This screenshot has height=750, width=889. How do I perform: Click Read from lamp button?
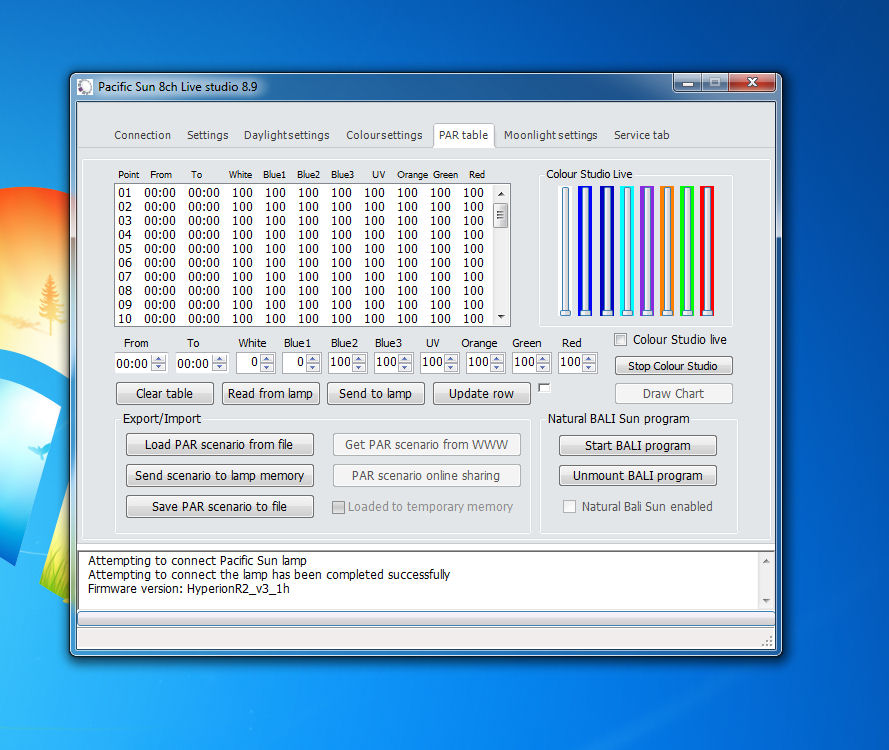pyautogui.click(x=270, y=393)
